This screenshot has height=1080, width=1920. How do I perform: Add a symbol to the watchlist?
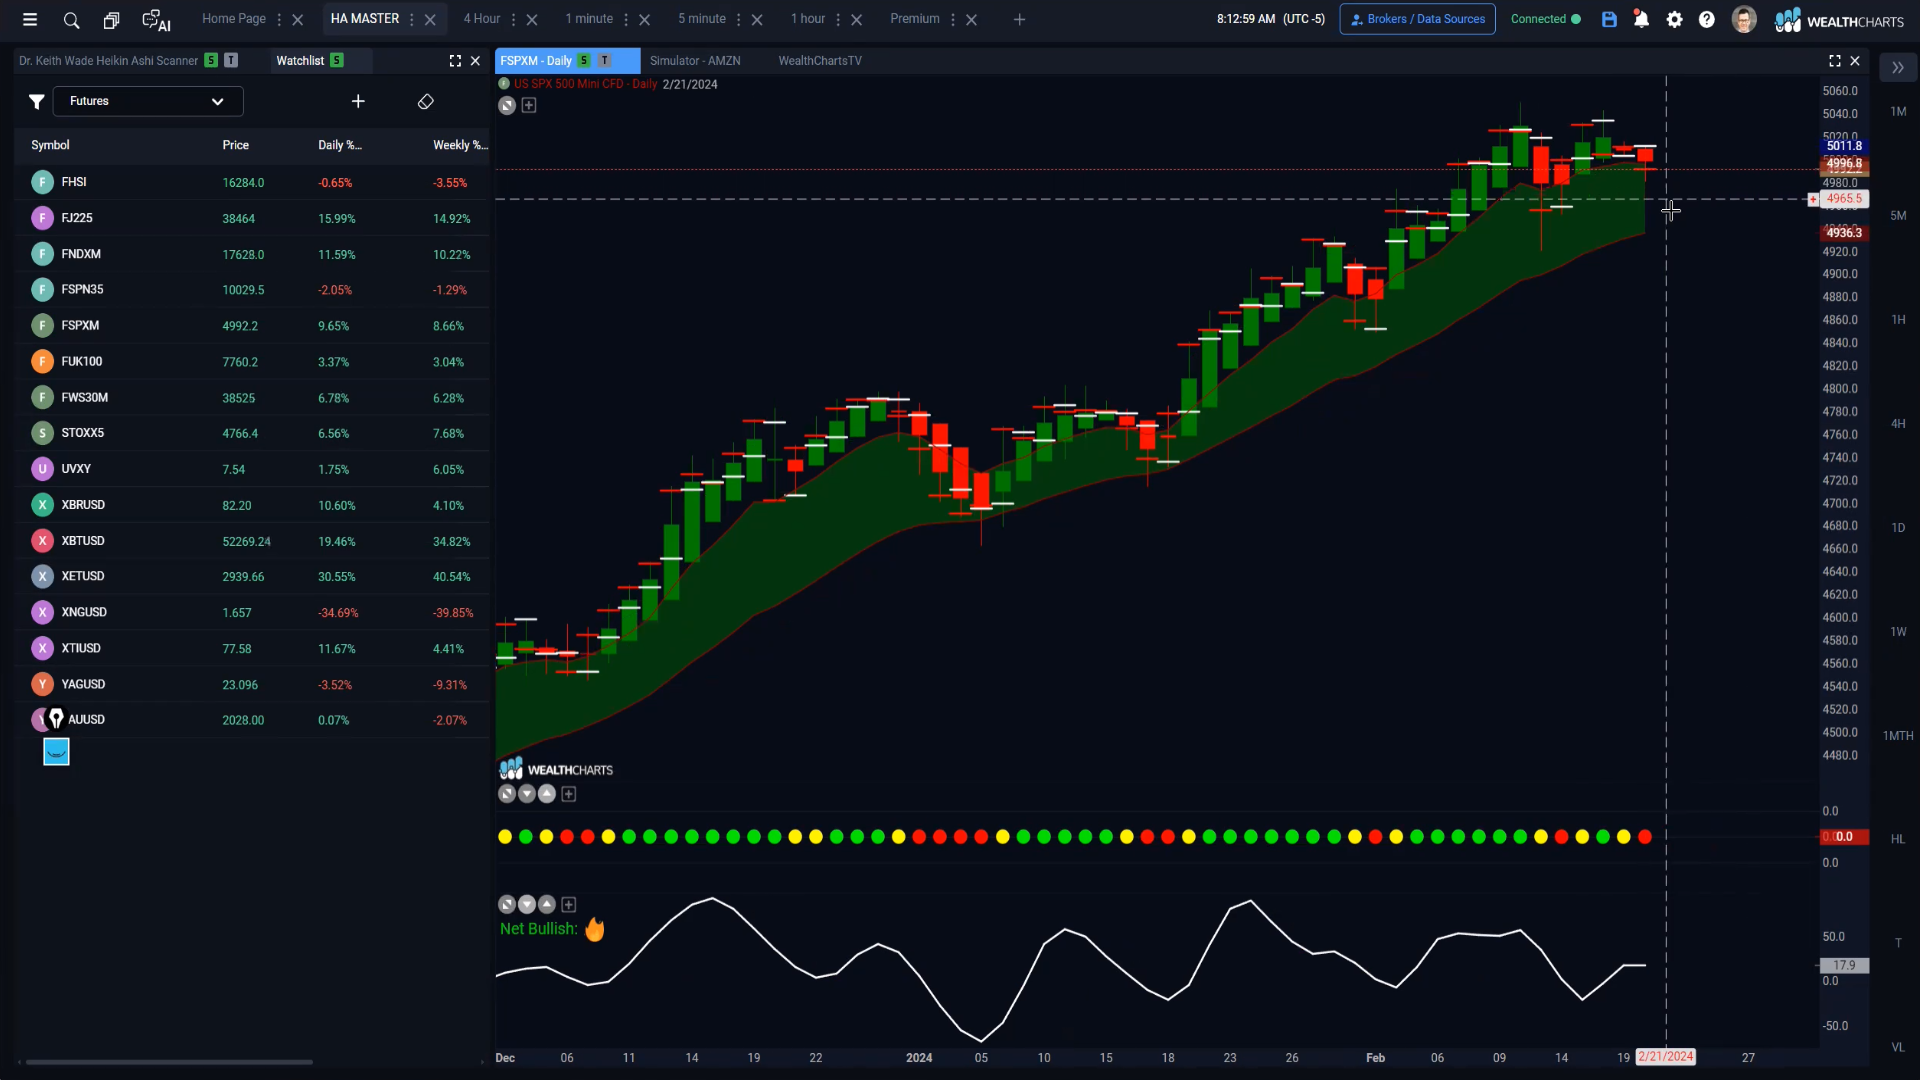pos(358,101)
